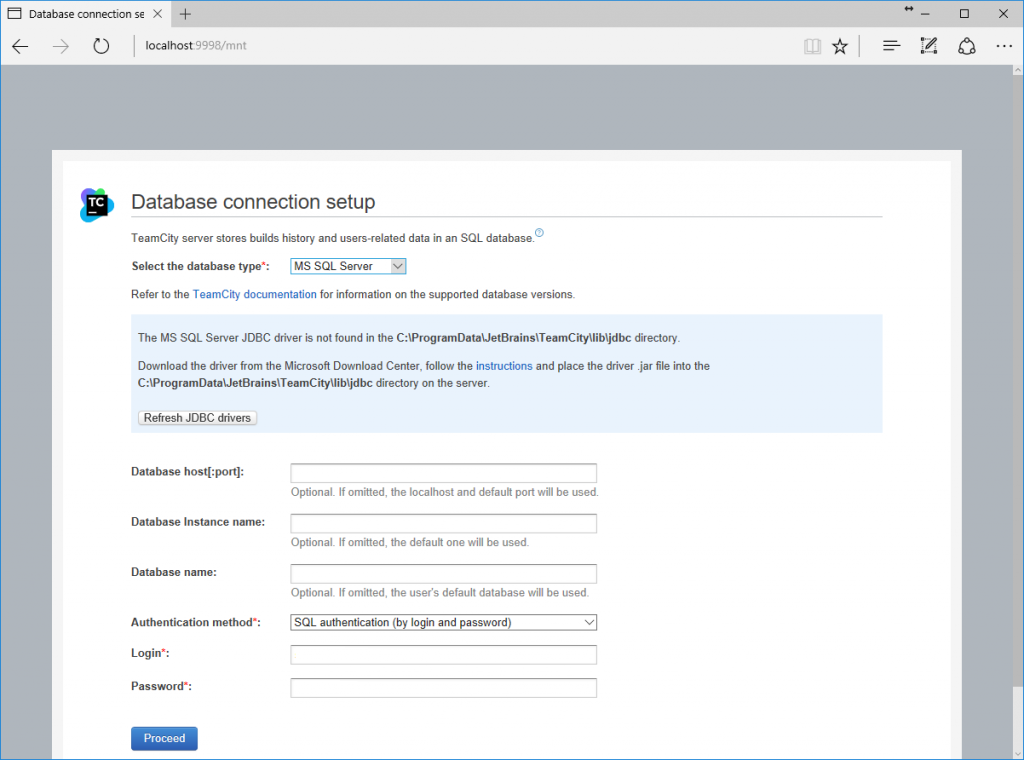Focus the Login input field
Viewport: 1024px width, 760px height.
[x=443, y=655]
